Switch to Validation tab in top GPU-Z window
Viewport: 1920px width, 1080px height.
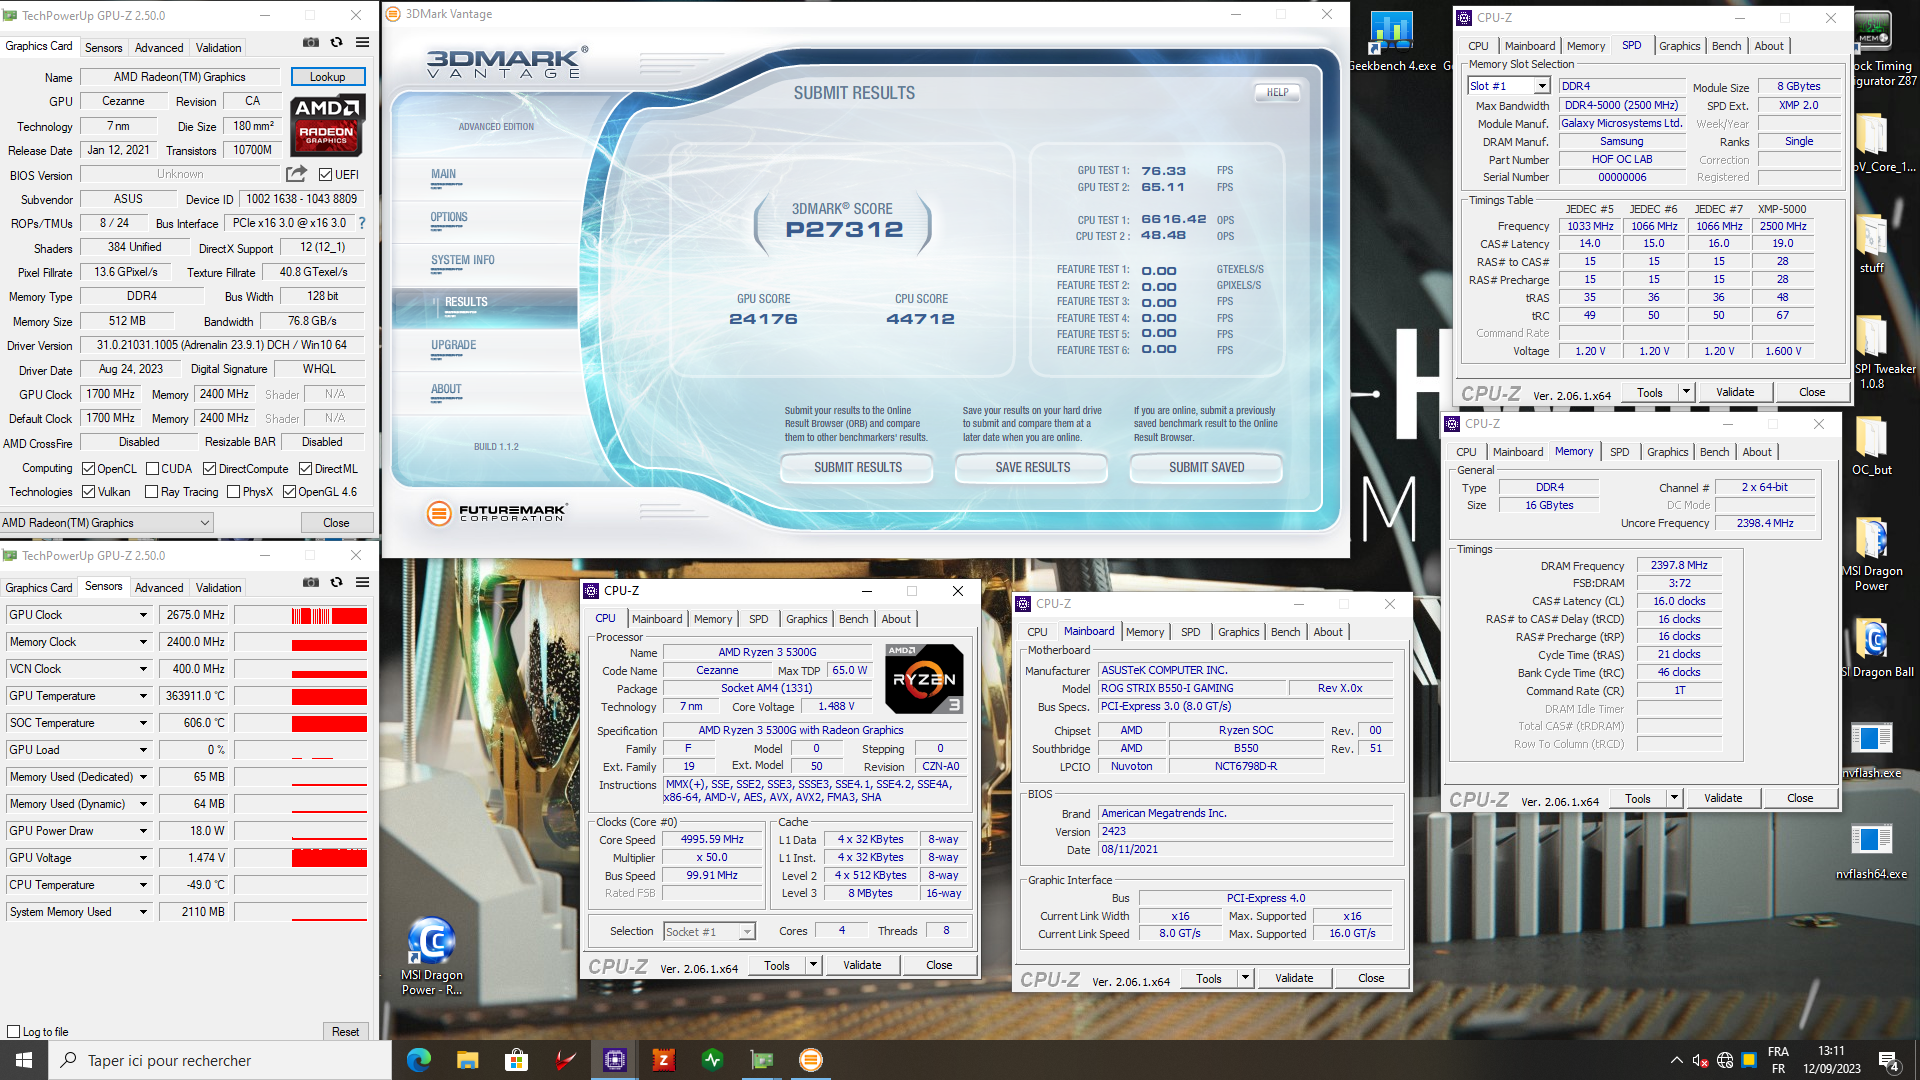[218, 48]
